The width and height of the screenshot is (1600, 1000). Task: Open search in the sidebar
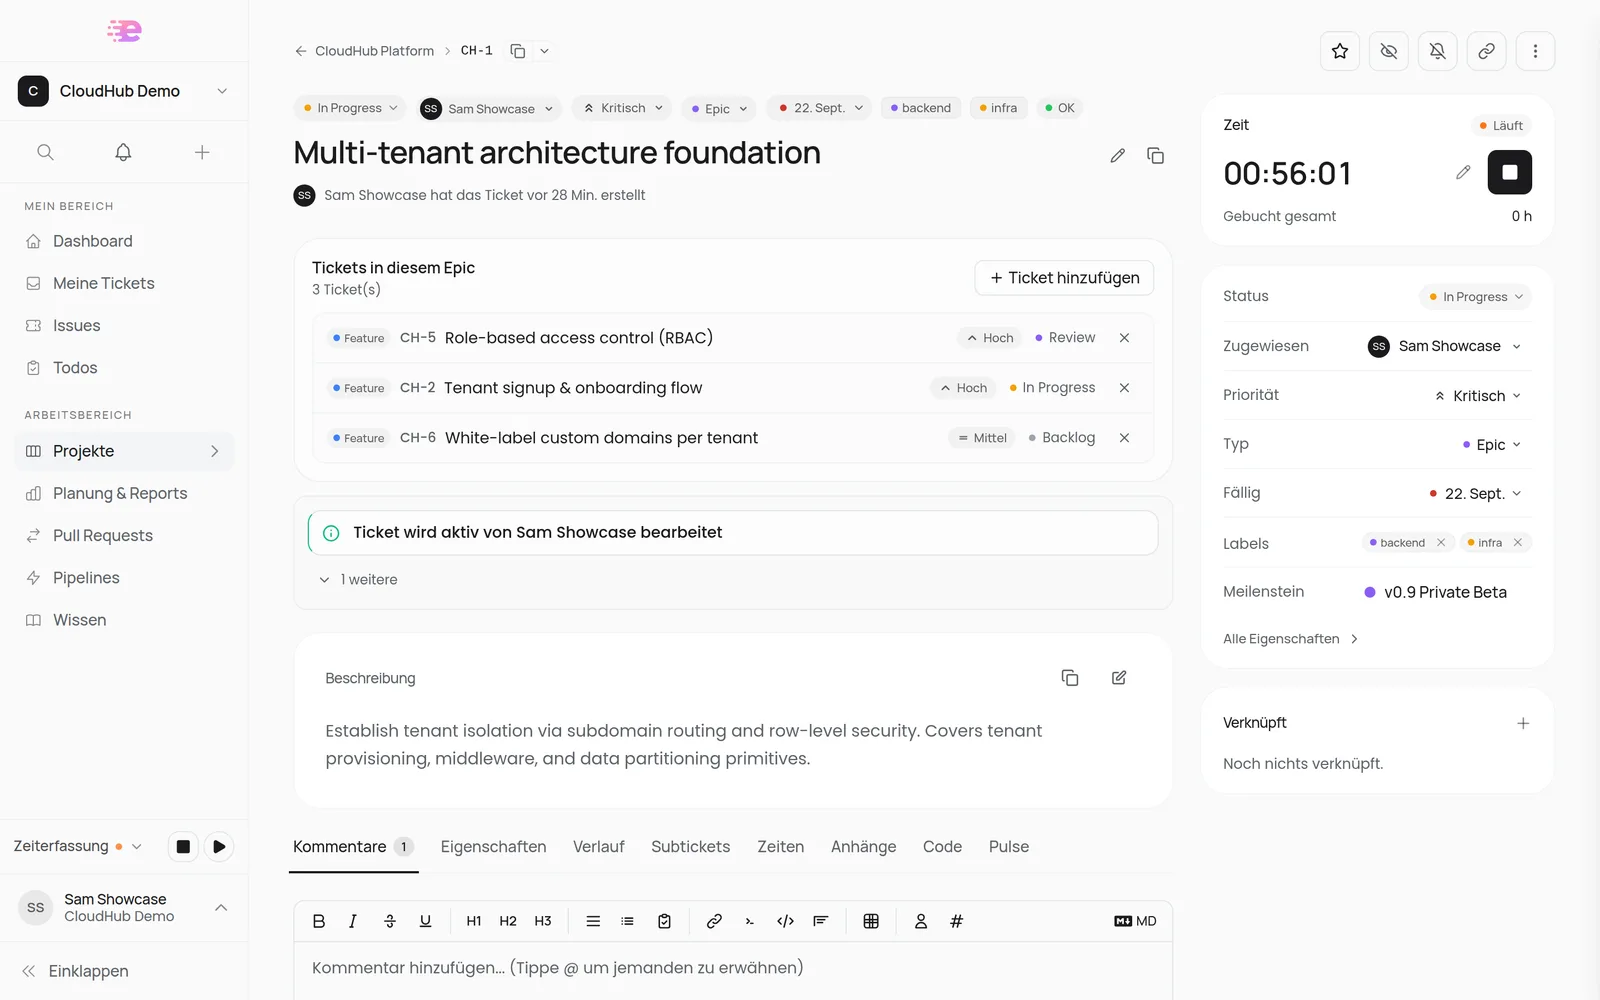click(x=45, y=152)
